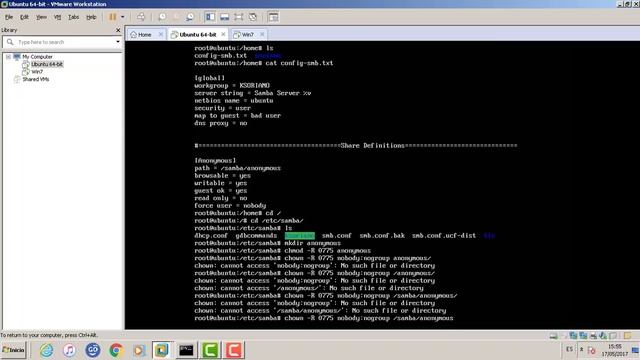This screenshot has height=360, width=640.
Task: Show hidden tray icons arrow
Action: coord(582,350)
